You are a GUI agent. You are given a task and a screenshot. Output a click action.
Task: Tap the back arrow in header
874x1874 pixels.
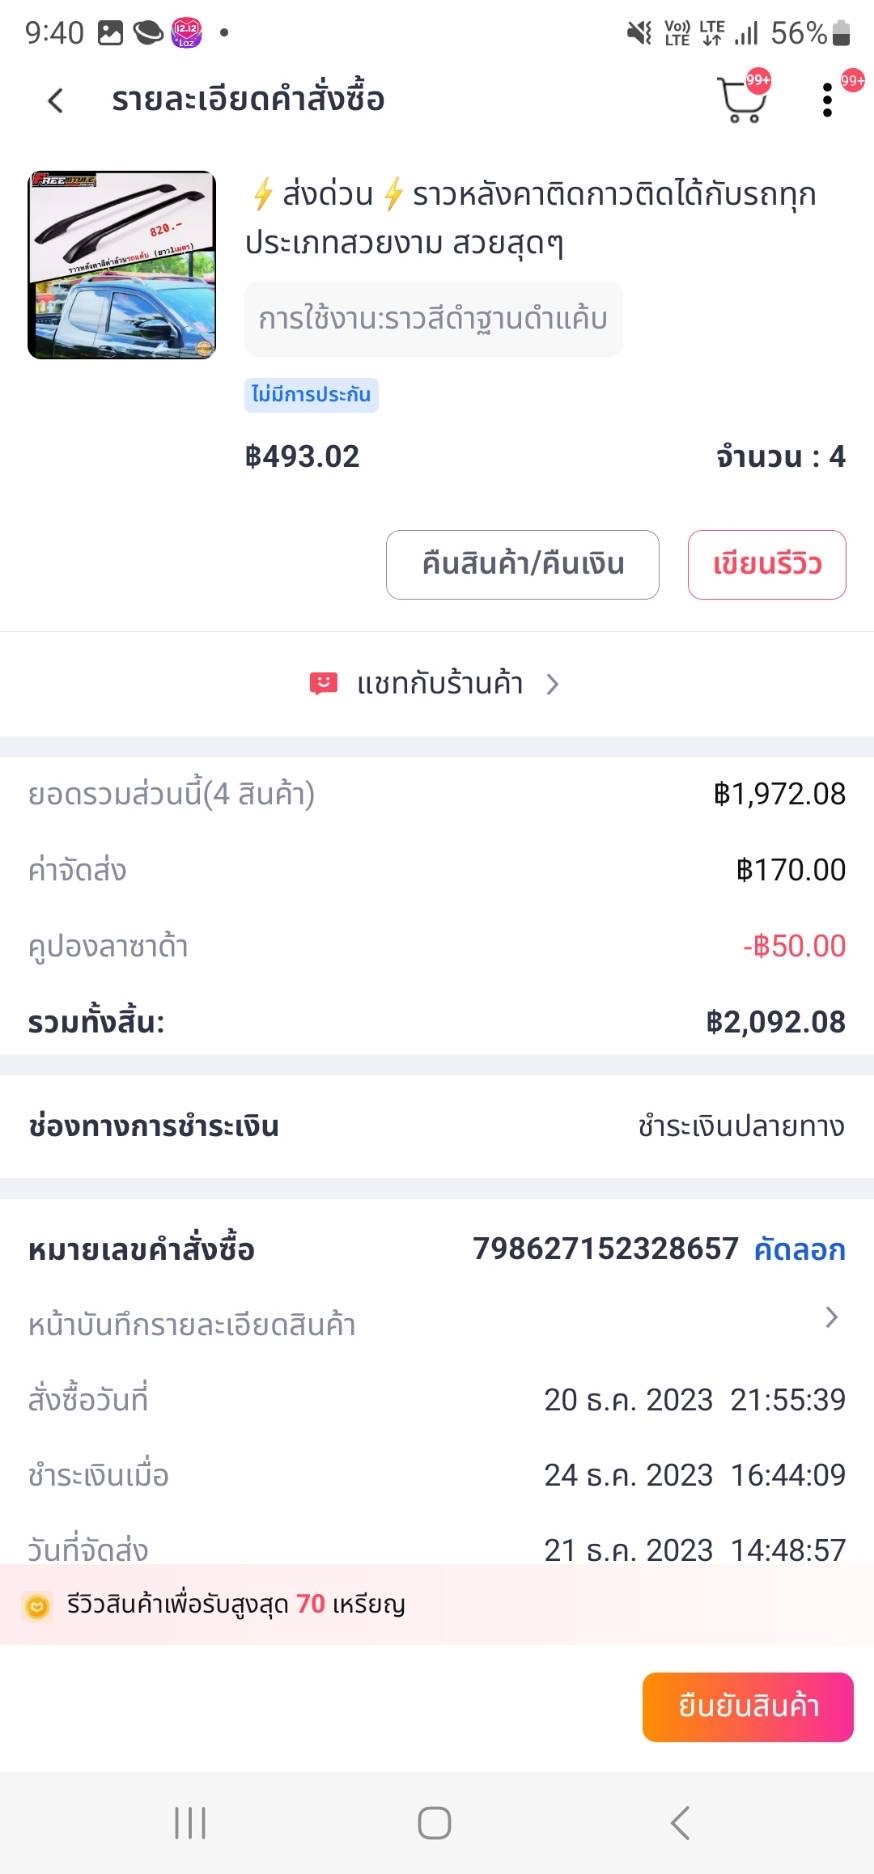[x=56, y=100]
